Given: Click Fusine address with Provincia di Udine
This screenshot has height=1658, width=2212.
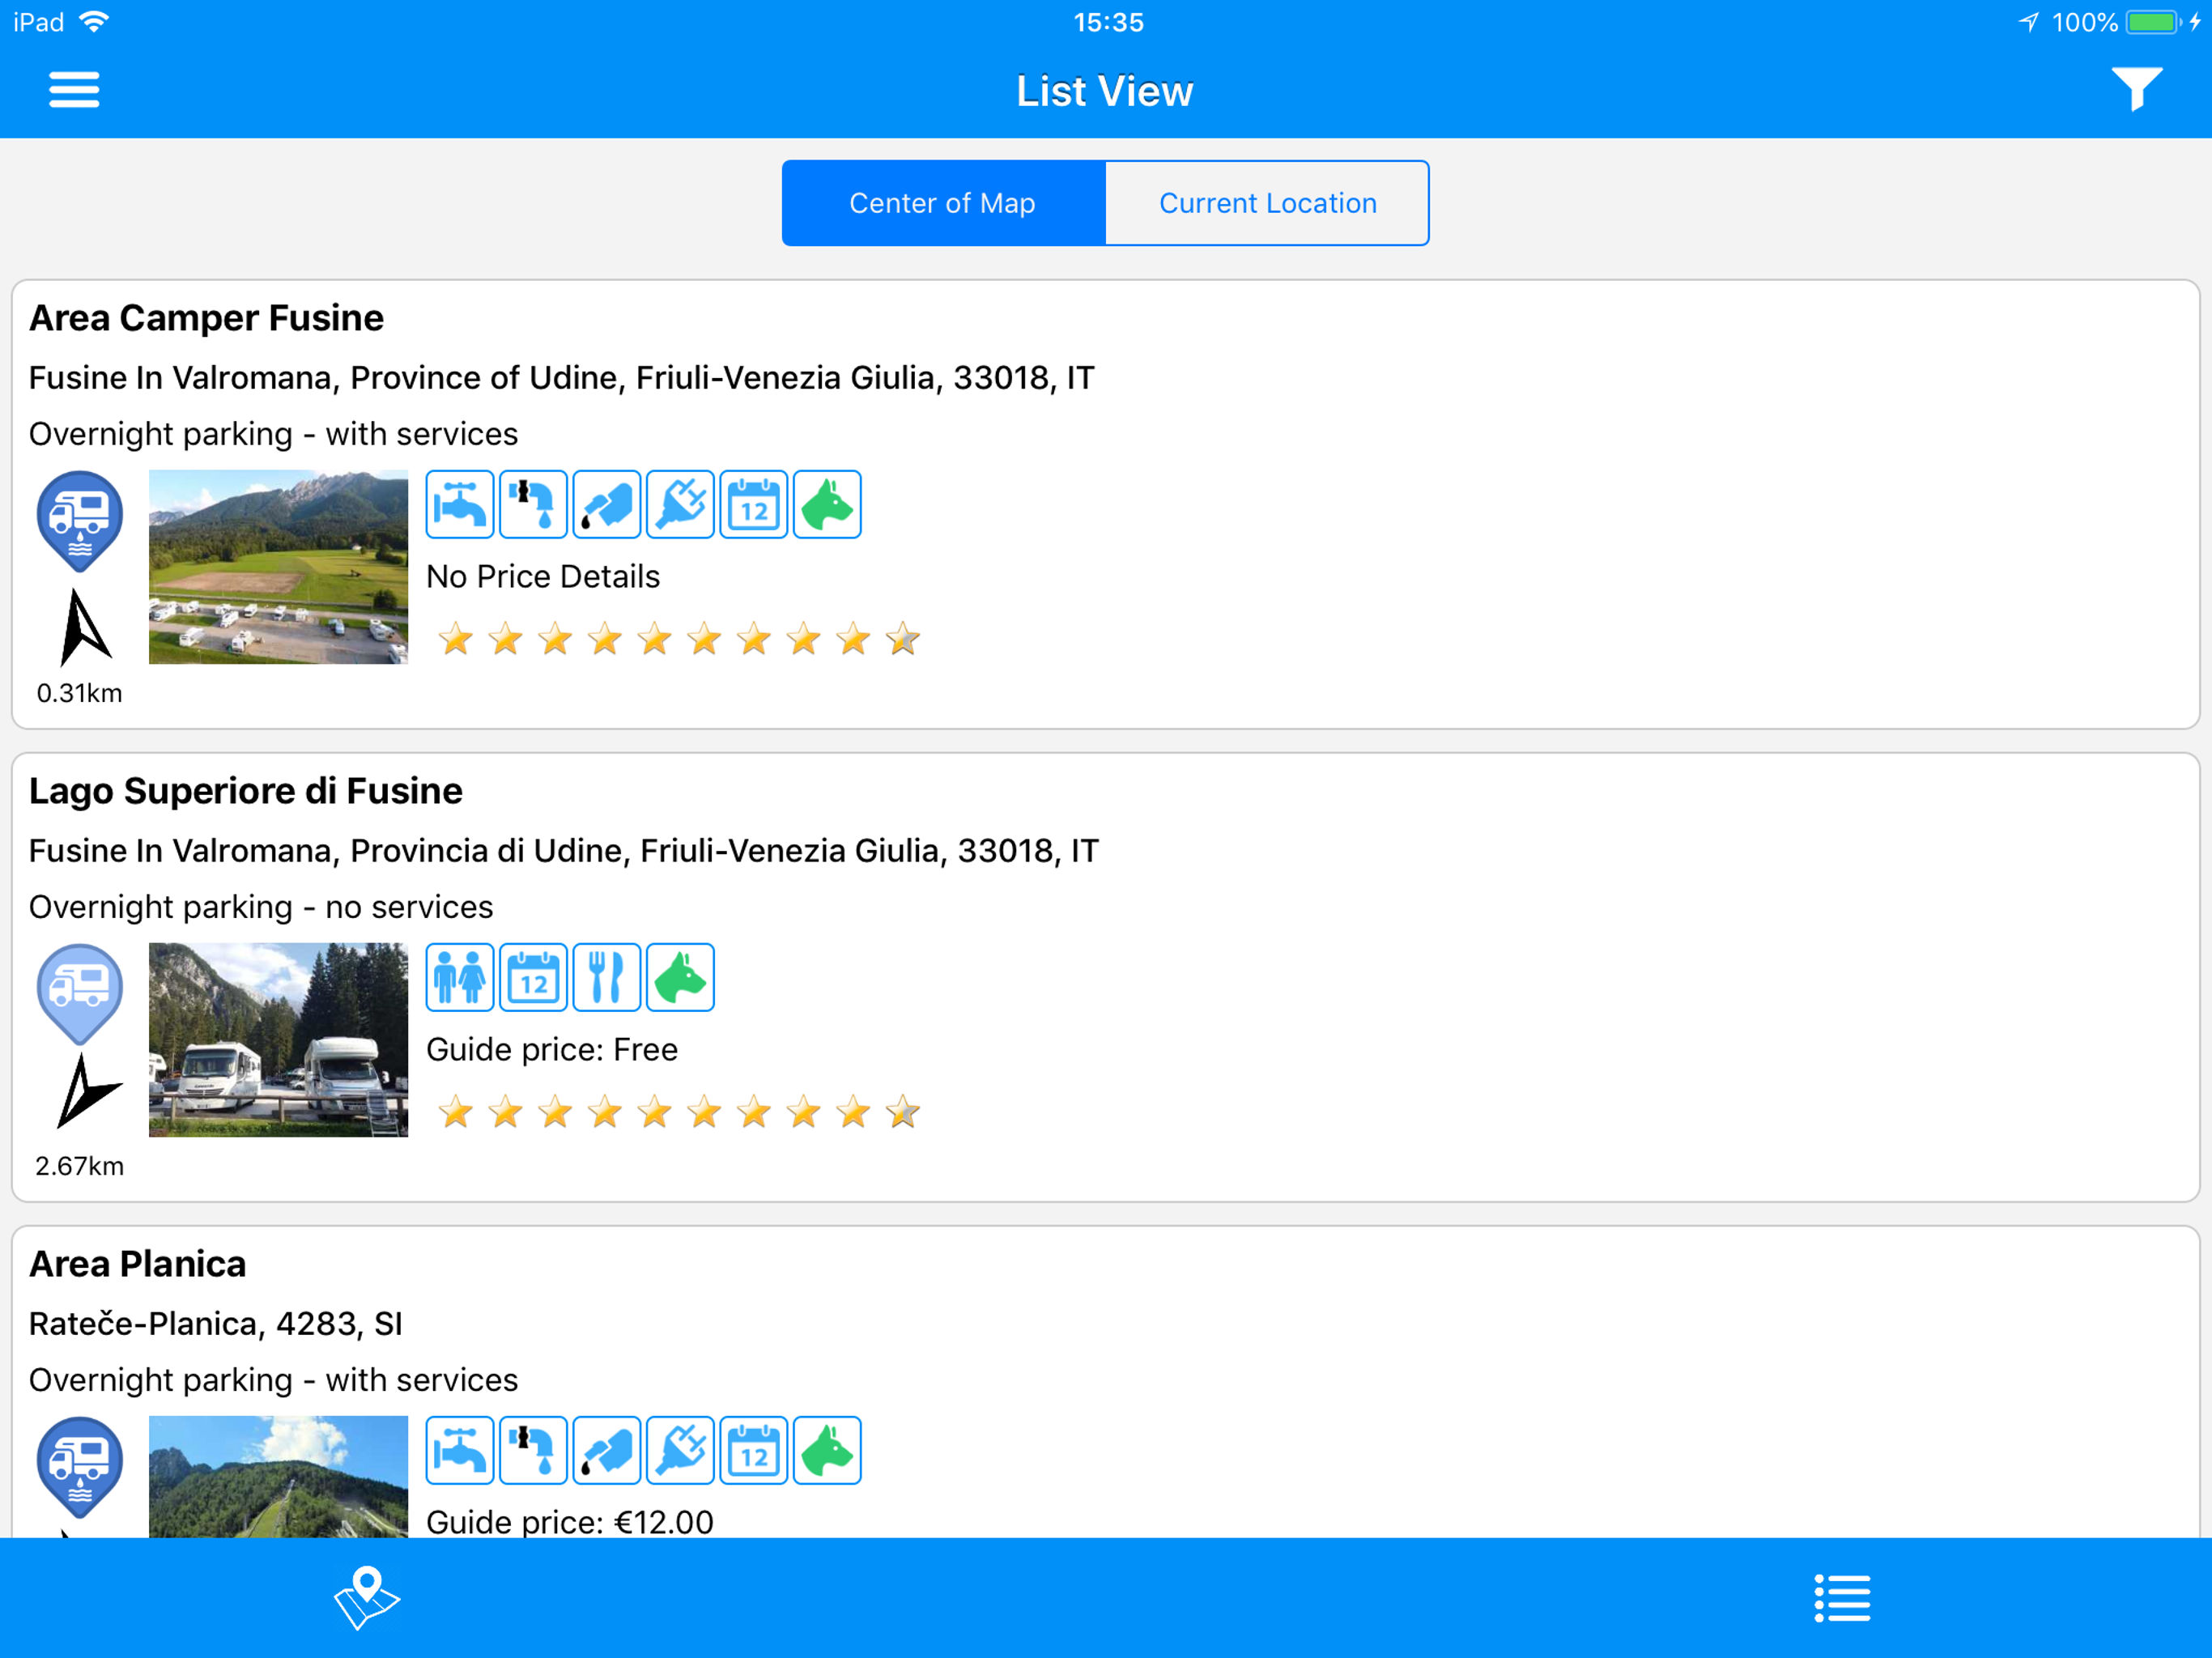Looking at the screenshot, I should coord(564,851).
